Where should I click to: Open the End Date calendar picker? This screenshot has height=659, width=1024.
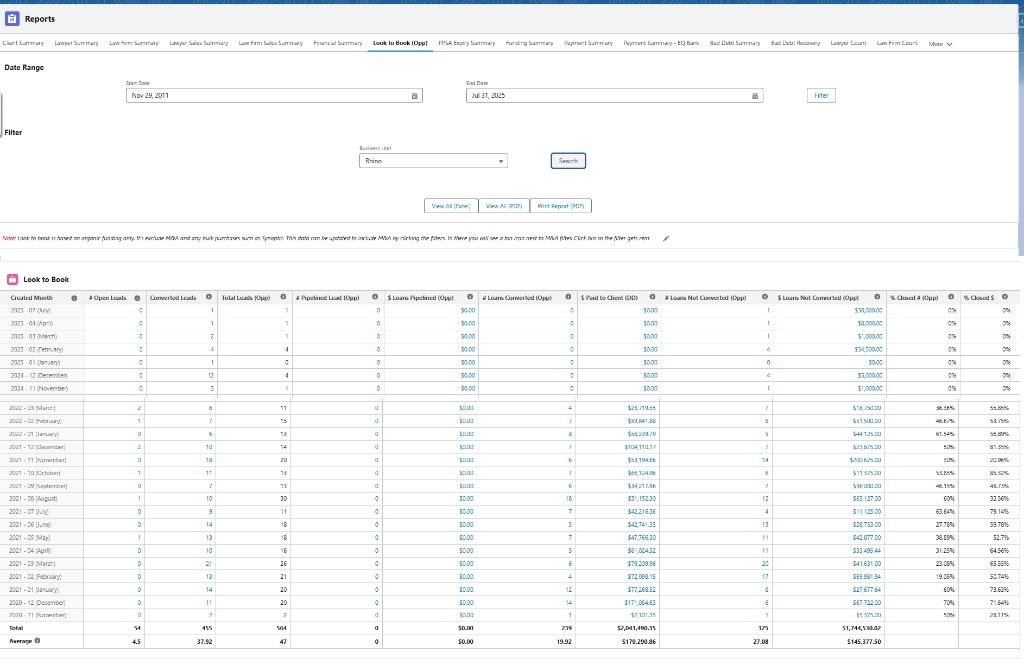754,95
